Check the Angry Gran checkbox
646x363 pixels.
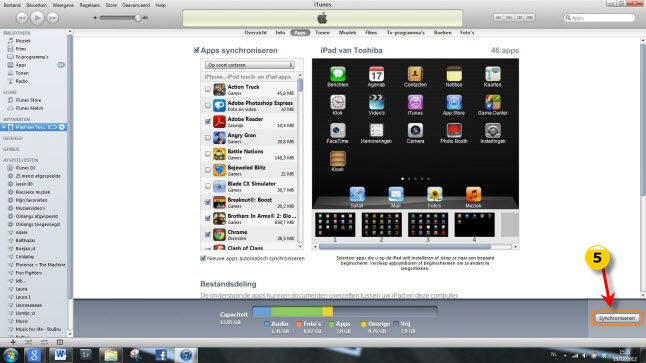[x=208, y=137]
